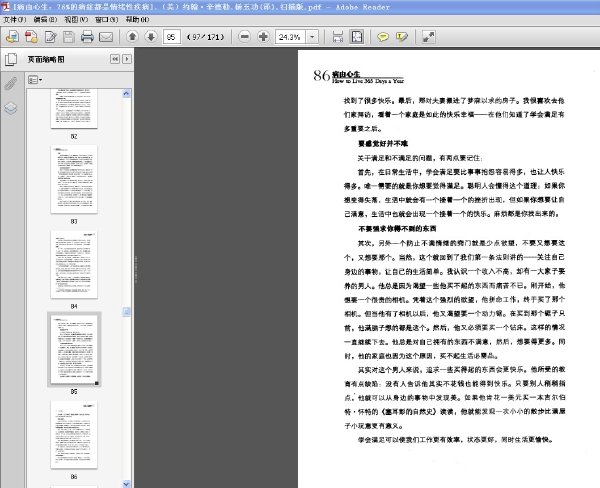Select page thumbnail 86
The height and width of the screenshot is (488, 600).
pos(74,434)
